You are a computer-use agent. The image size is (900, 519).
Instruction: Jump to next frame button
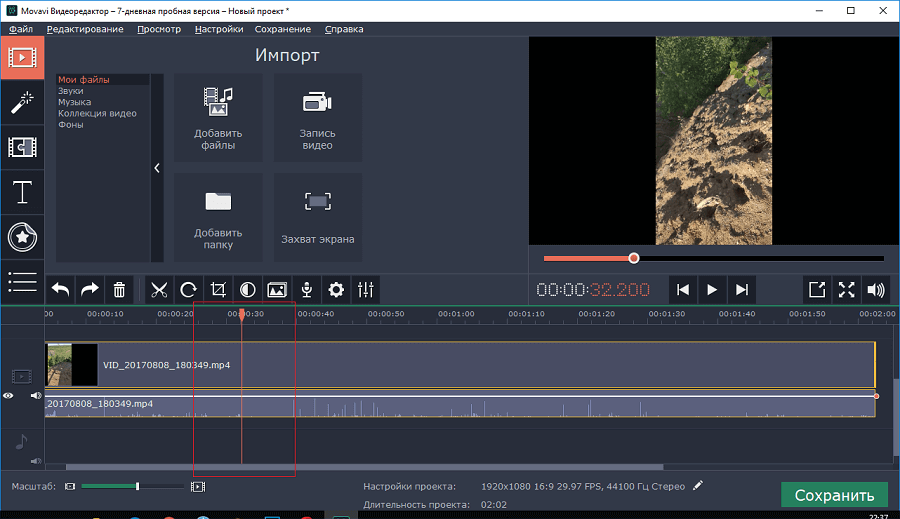[742, 290]
